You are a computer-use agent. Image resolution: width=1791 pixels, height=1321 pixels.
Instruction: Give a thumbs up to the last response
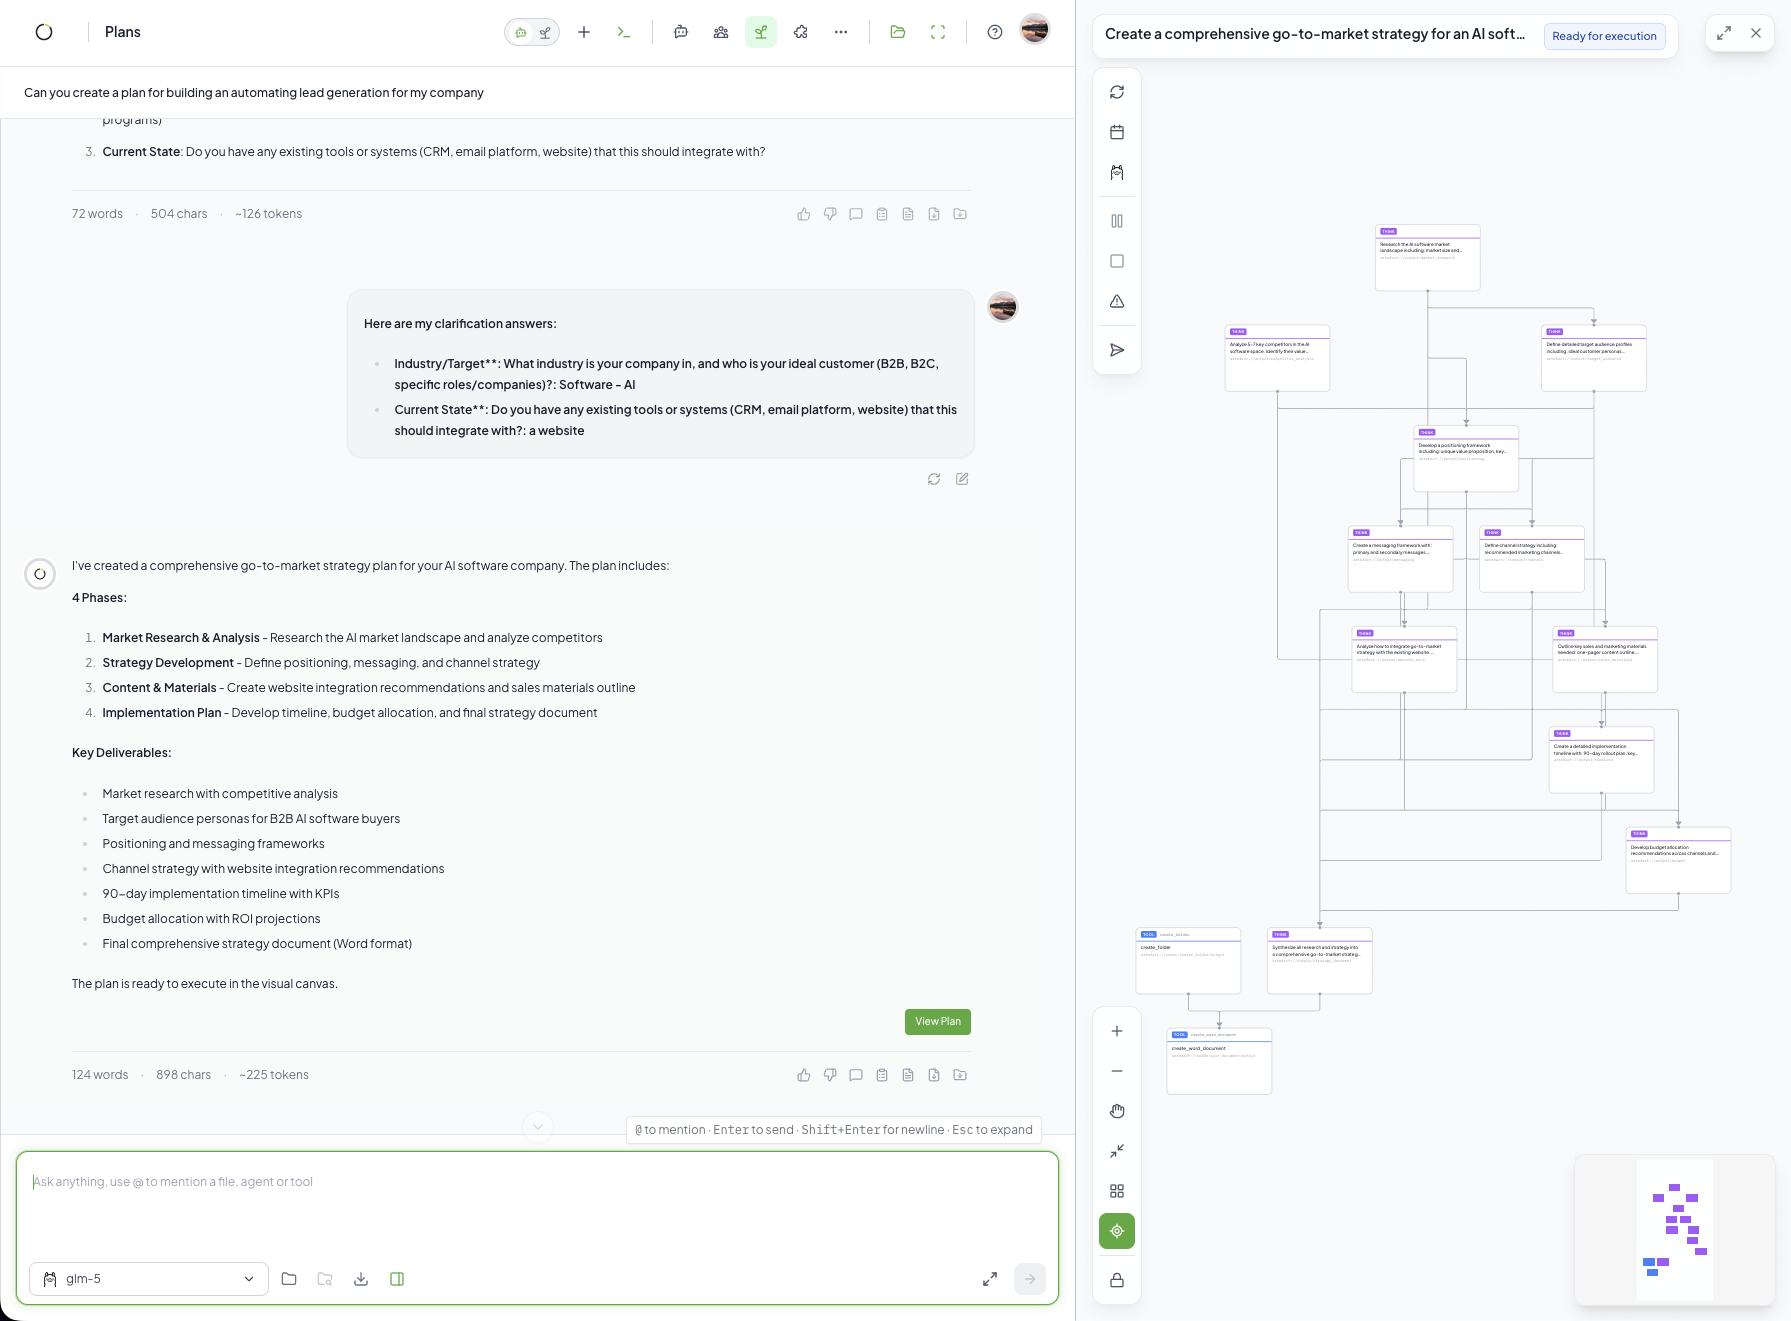tap(804, 1075)
